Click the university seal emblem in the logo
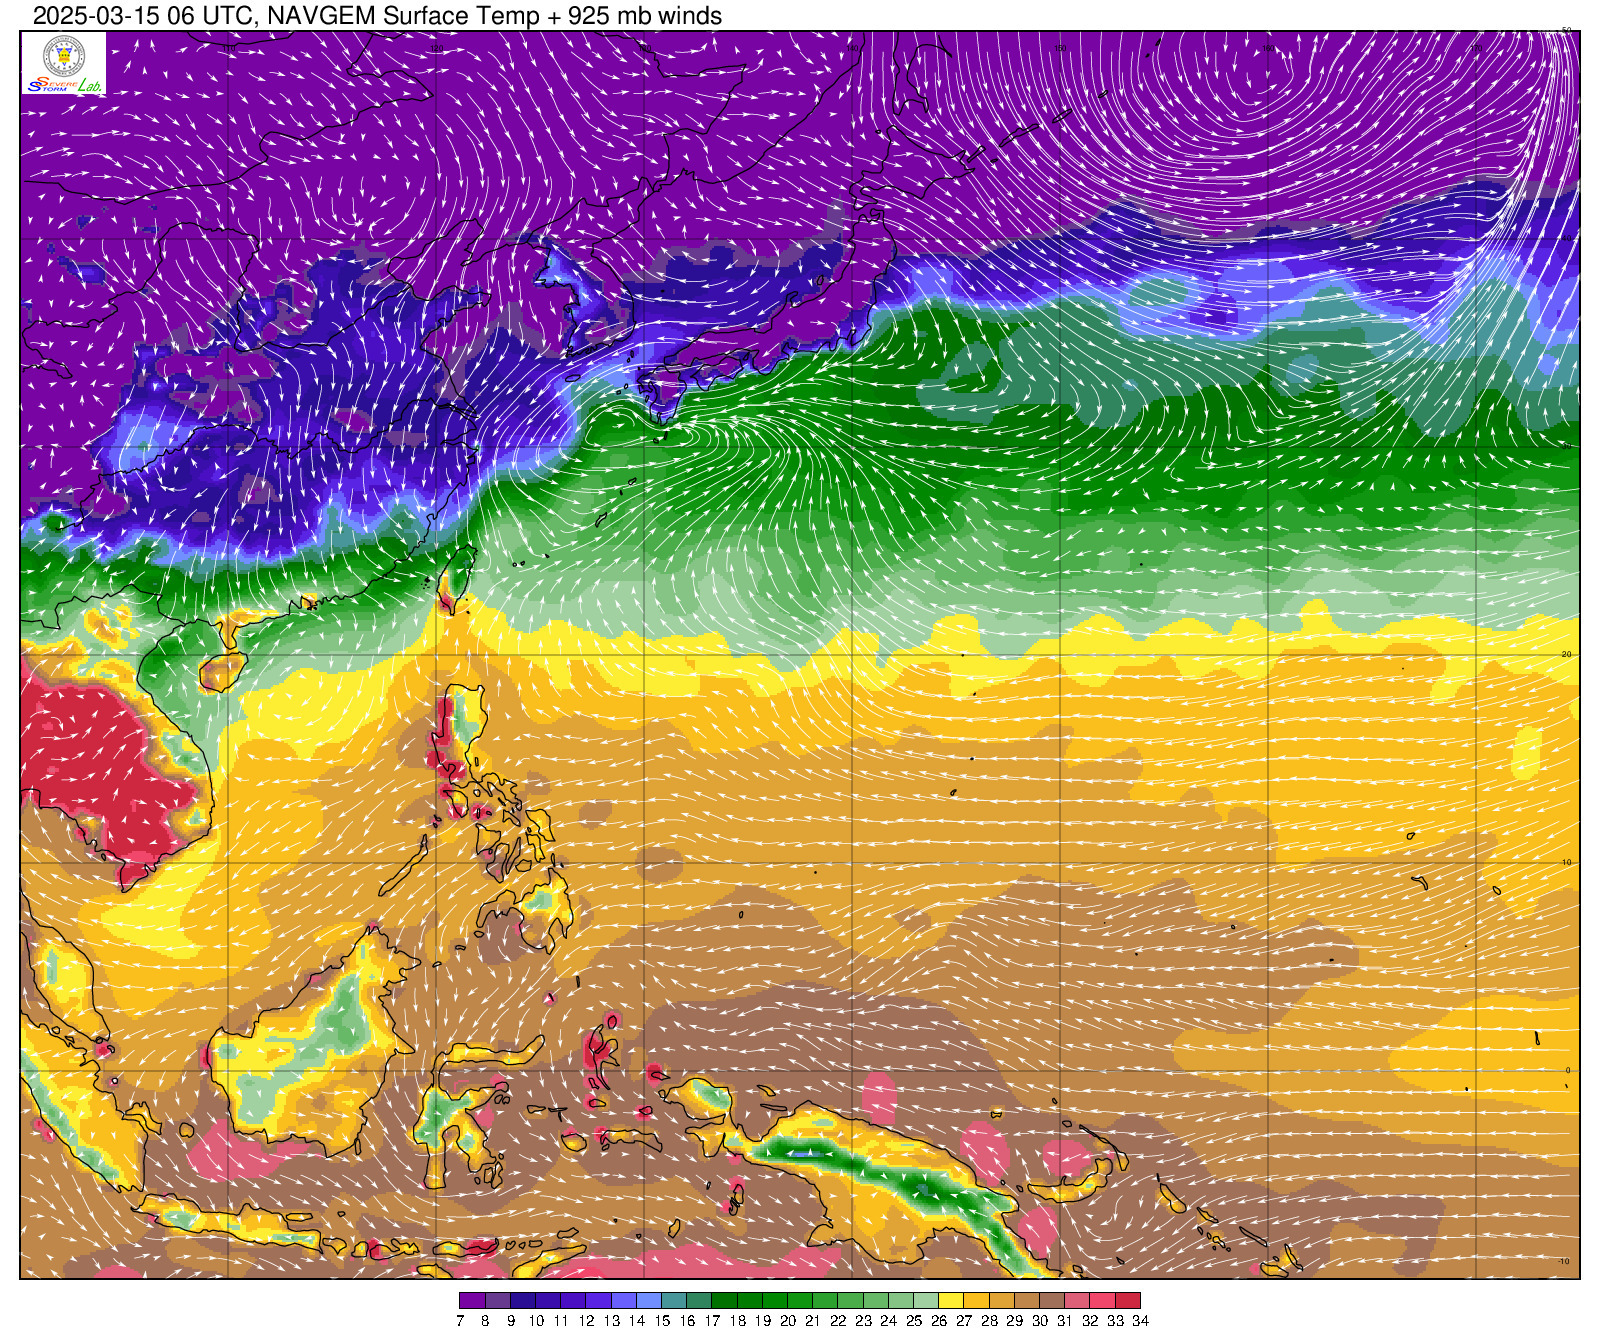This screenshot has width=1600, height=1340. (x=64, y=56)
